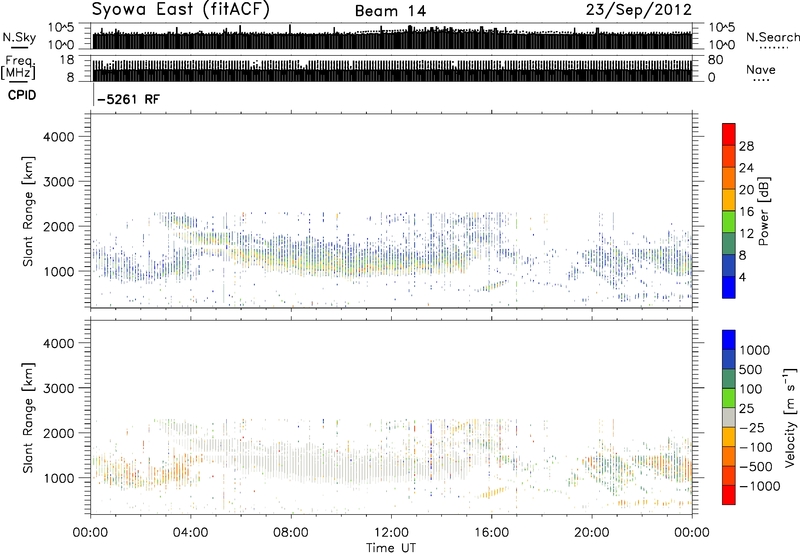Click the '100' tick on the Velocity colorbar
This screenshot has width=800, height=554.
click(751, 389)
